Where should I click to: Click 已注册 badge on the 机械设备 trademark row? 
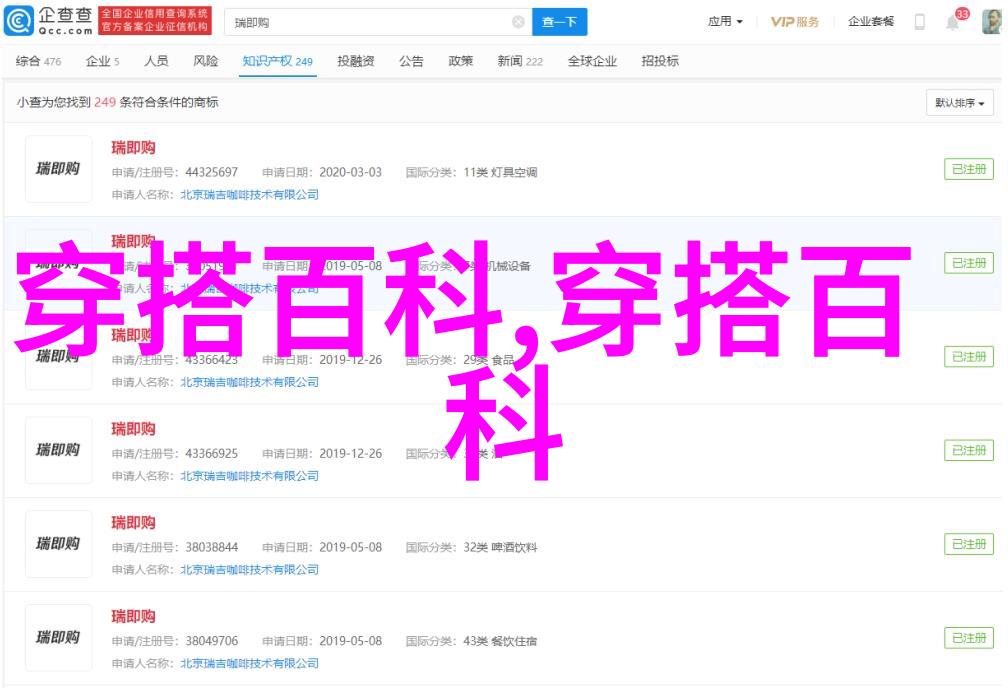(x=969, y=263)
